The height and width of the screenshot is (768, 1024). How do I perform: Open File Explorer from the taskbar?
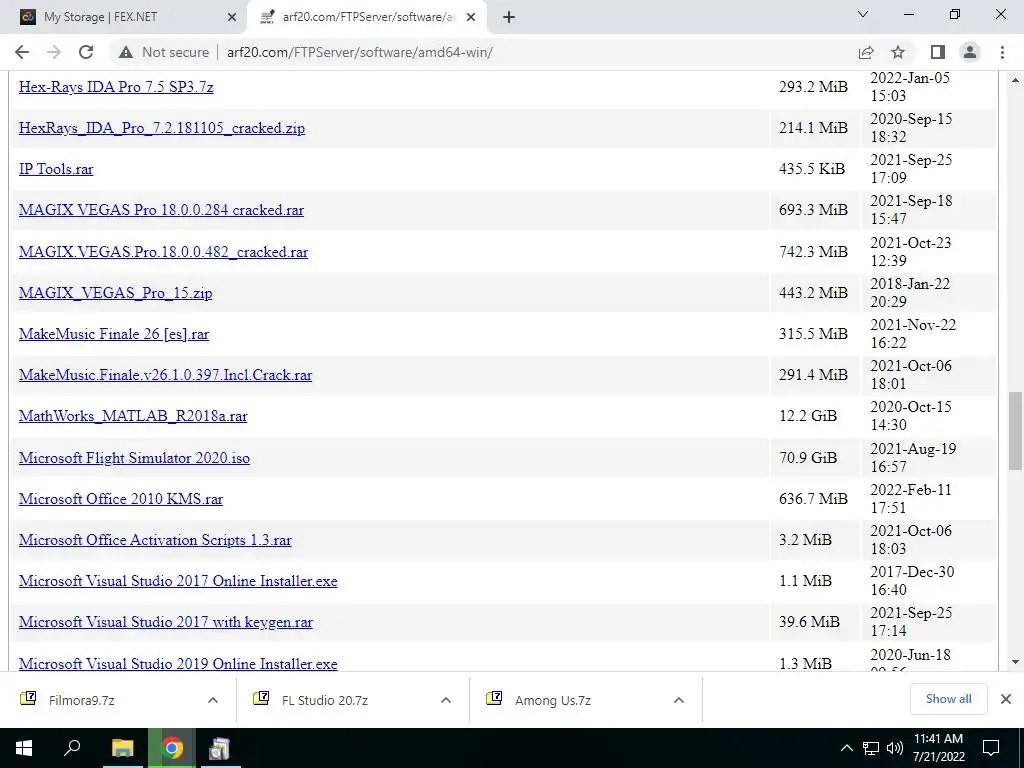[x=122, y=748]
